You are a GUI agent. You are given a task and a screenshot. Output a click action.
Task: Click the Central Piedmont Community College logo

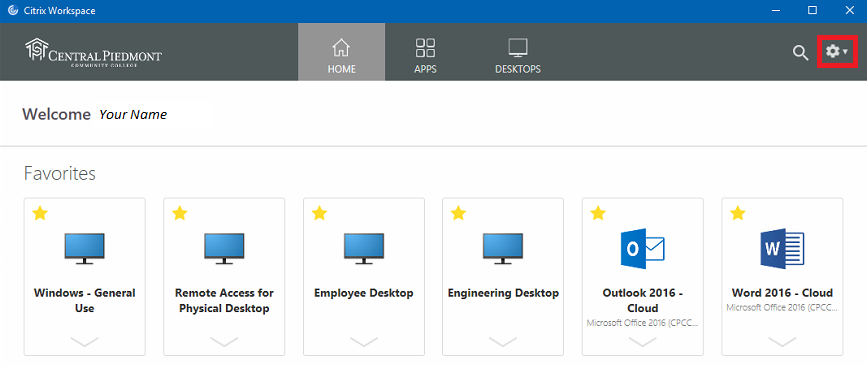[93, 53]
